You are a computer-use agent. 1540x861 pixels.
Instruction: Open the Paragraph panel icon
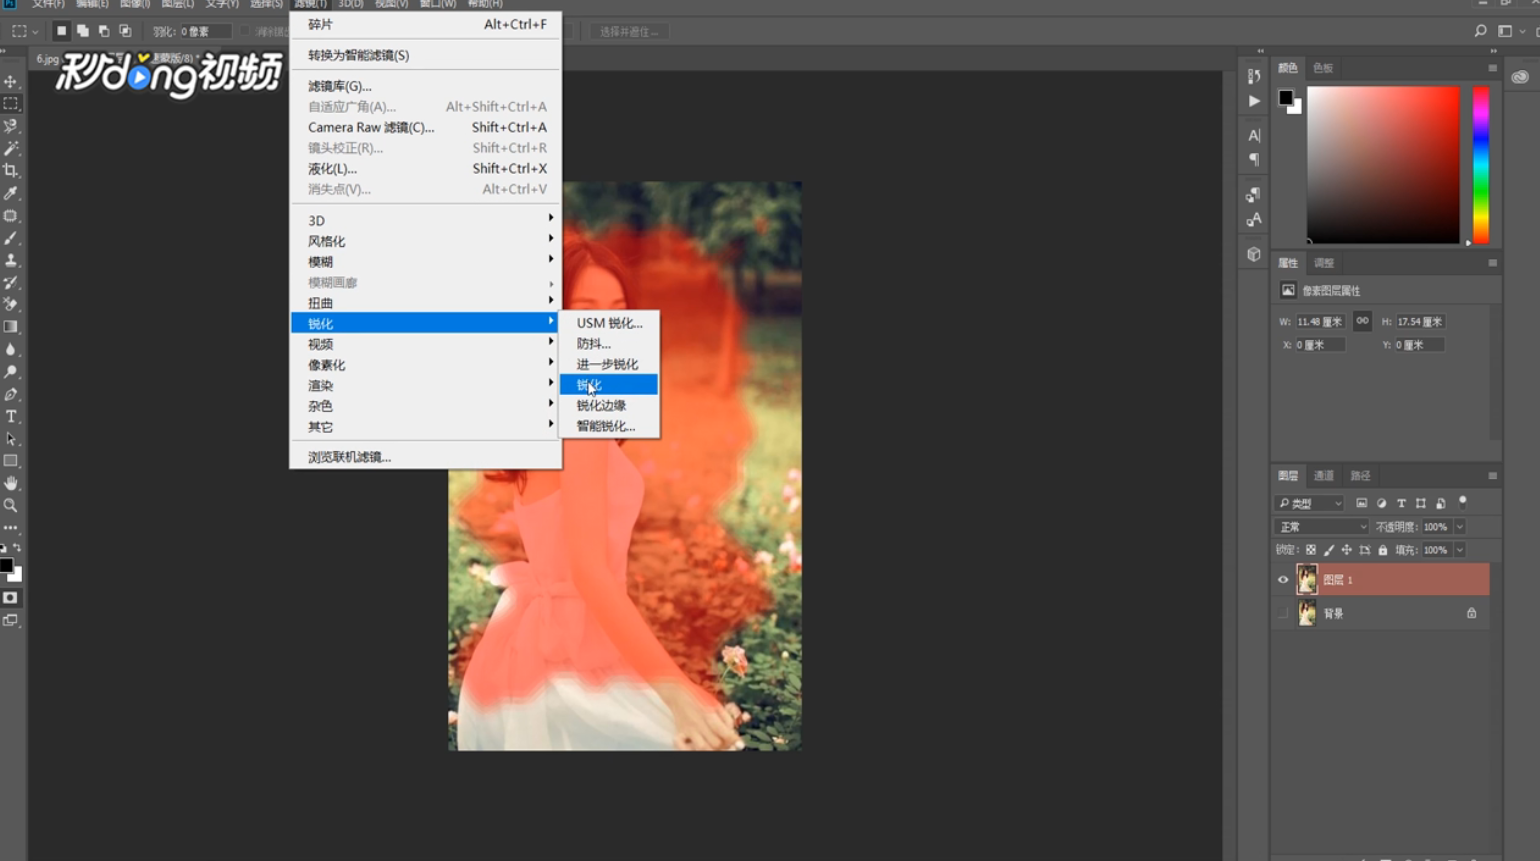(1254, 159)
